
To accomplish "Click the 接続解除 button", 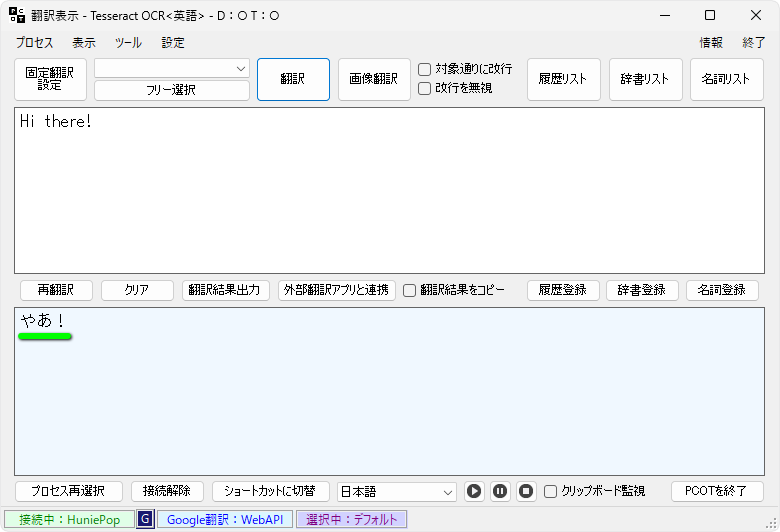I will [x=167, y=492].
